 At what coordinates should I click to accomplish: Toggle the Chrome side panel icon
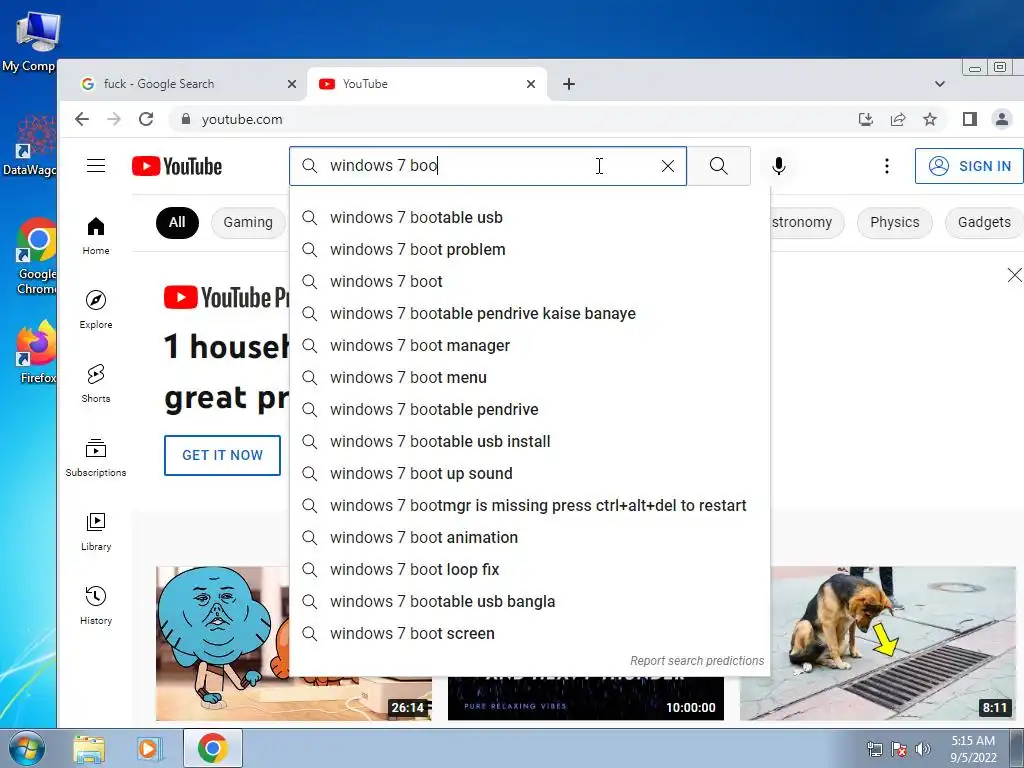pos(970,119)
